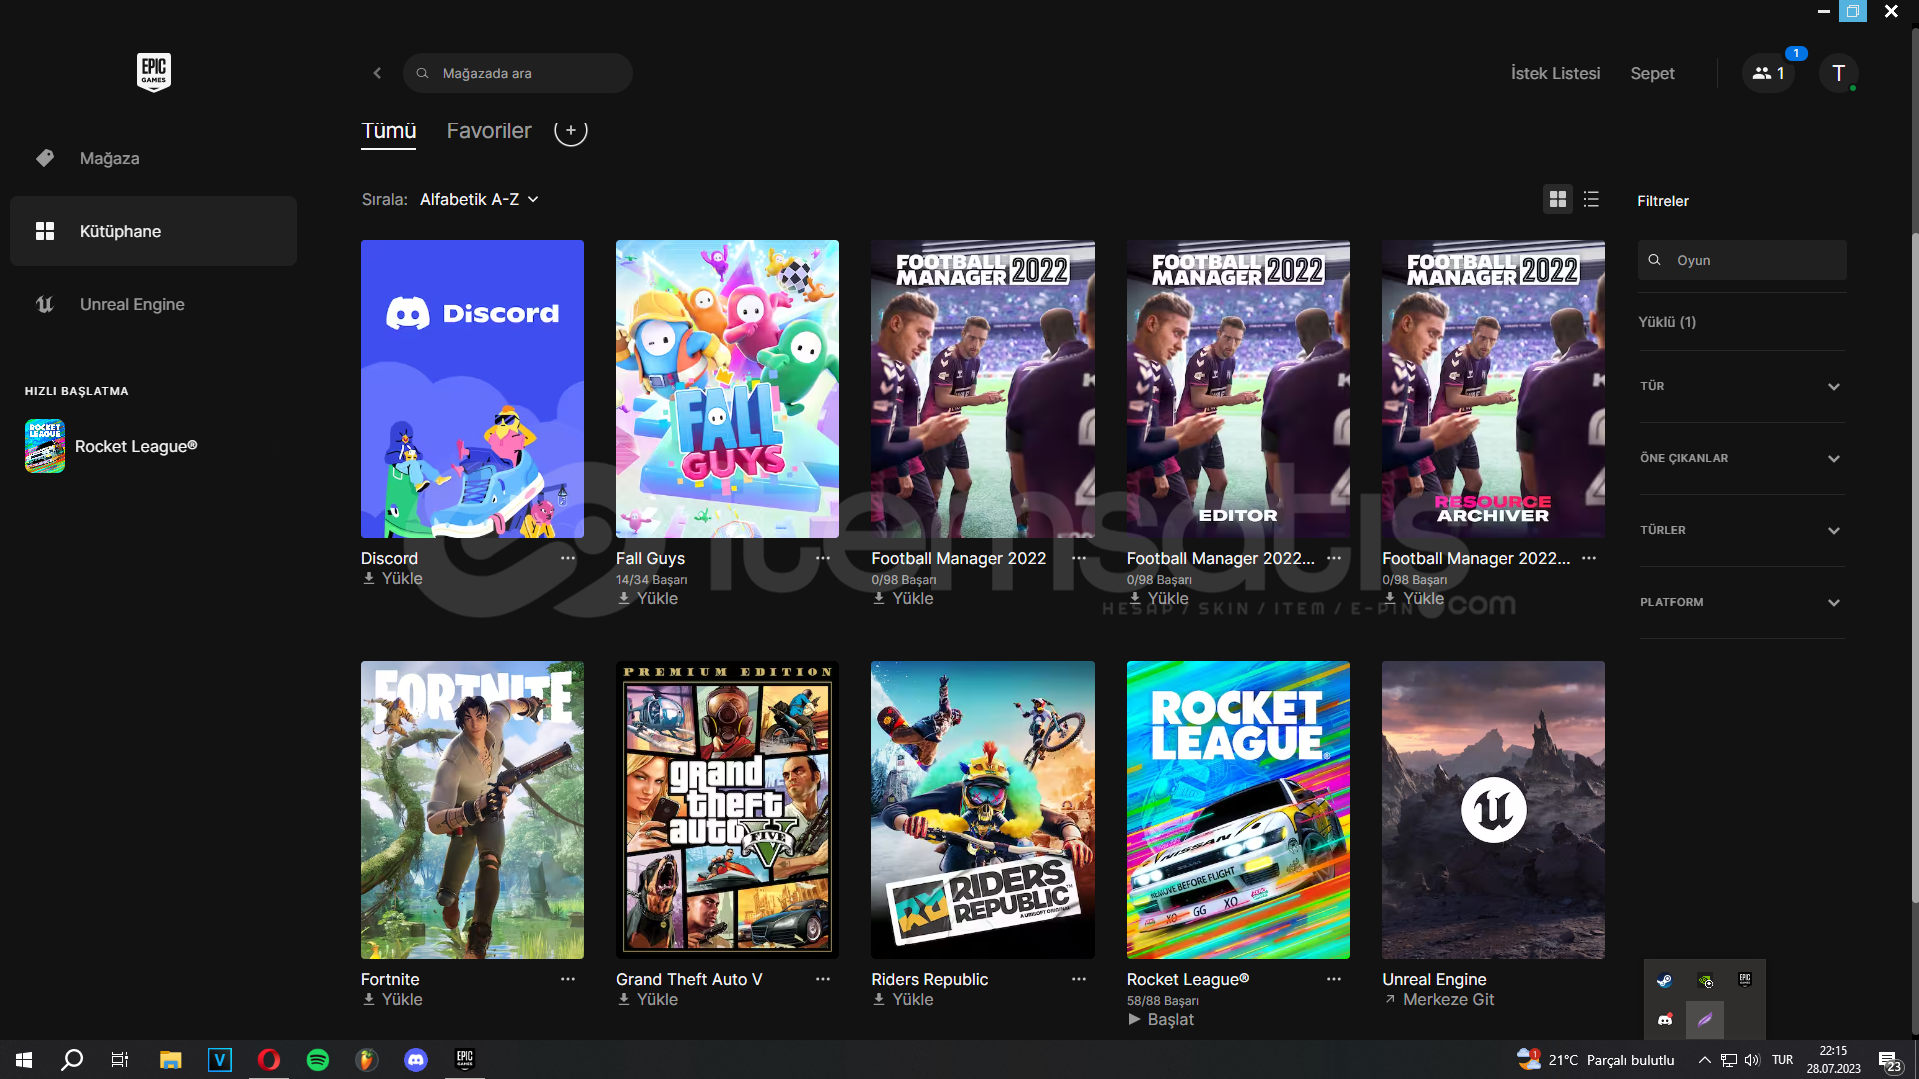Click Yükle under Fortnite
Viewport: 1919px width, 1079px height.
(393, 999)
